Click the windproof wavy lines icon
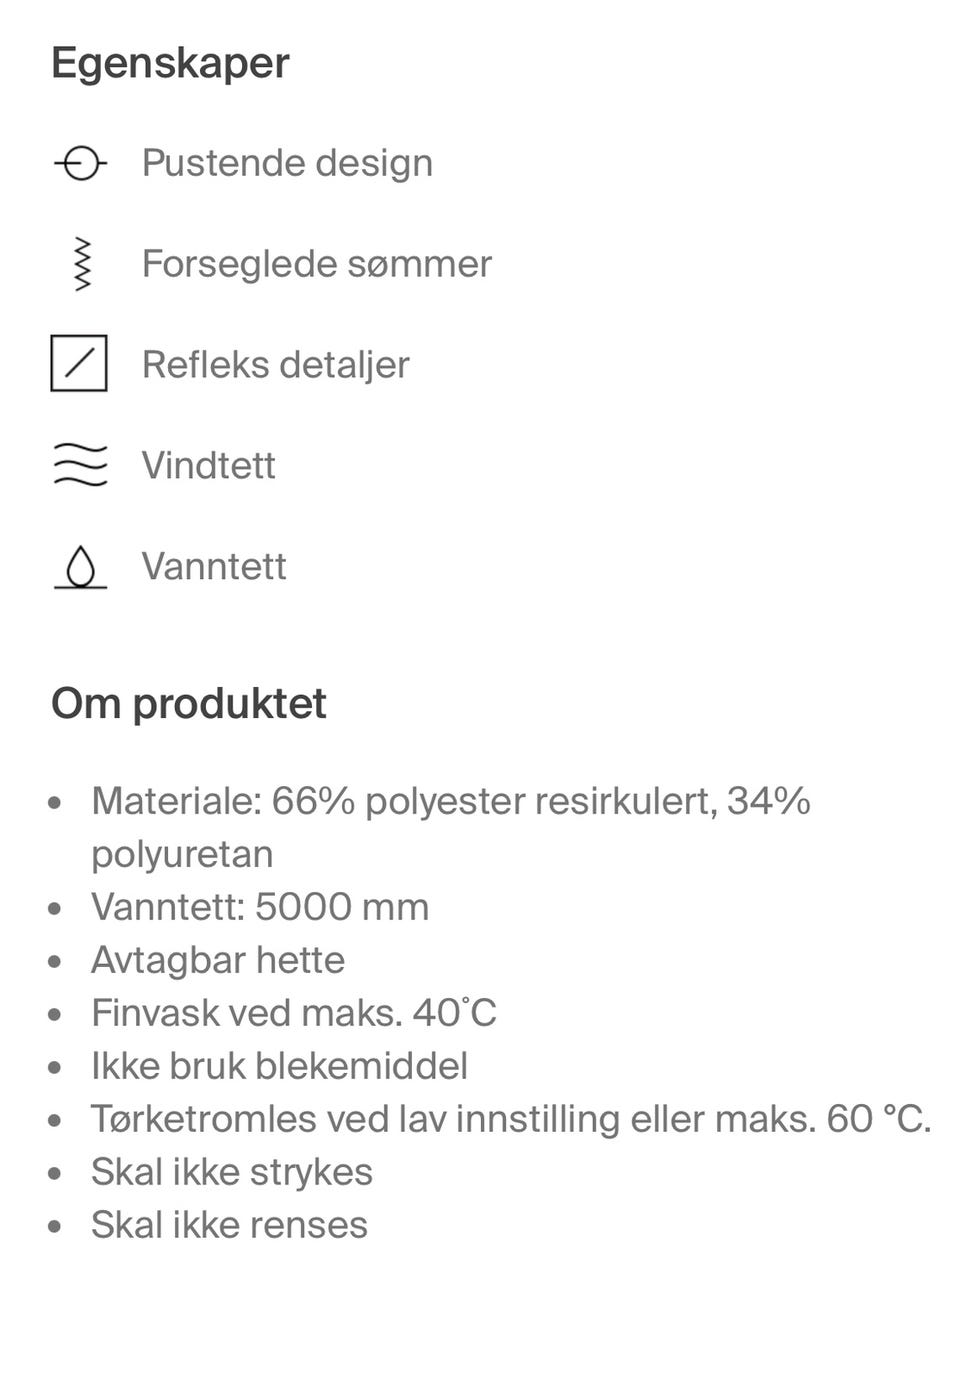The height and width of the screenshot is (1379, 960). 80,465
